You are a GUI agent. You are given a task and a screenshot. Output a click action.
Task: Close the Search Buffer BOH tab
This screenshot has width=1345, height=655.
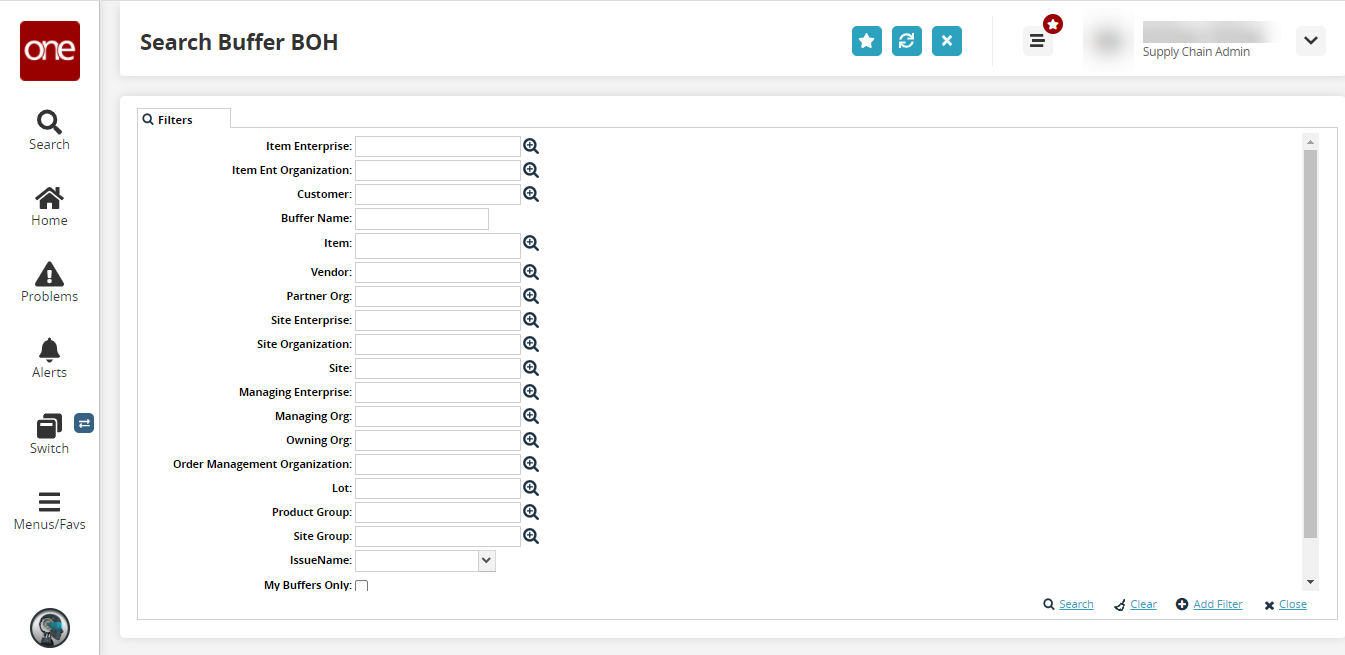pyautogui.click(x=947, y=41)
